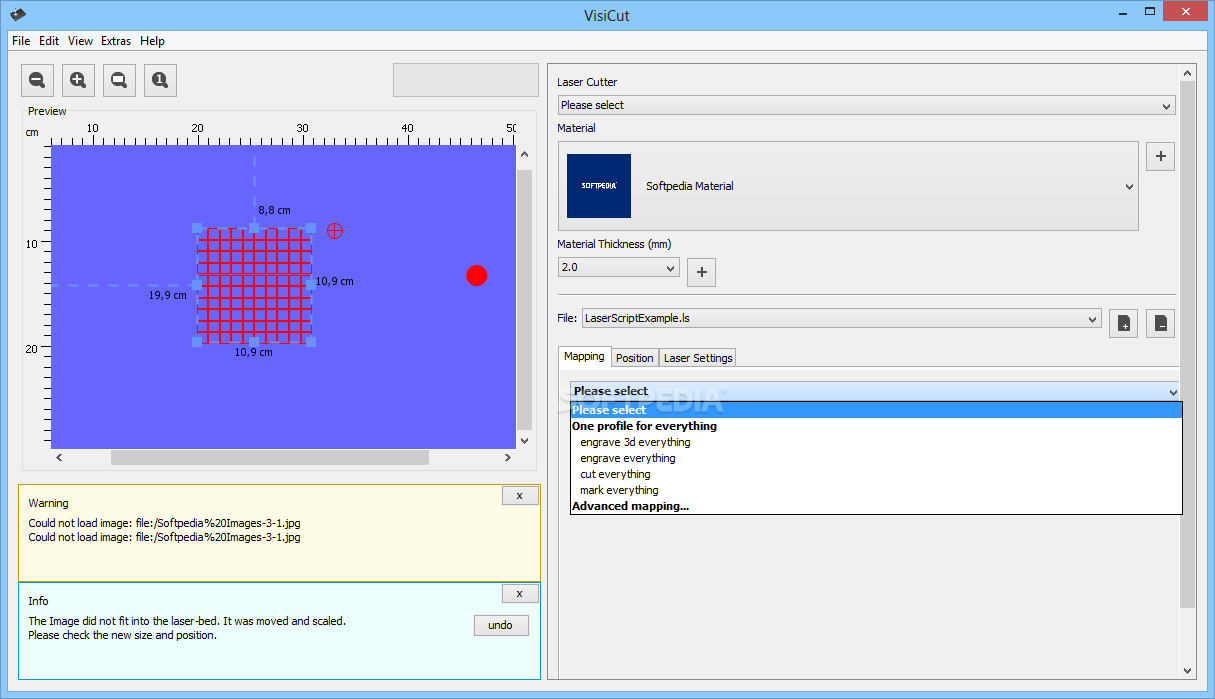
Task: Click the zoom in magnifier icon
Action: click(x=78, y=80)
